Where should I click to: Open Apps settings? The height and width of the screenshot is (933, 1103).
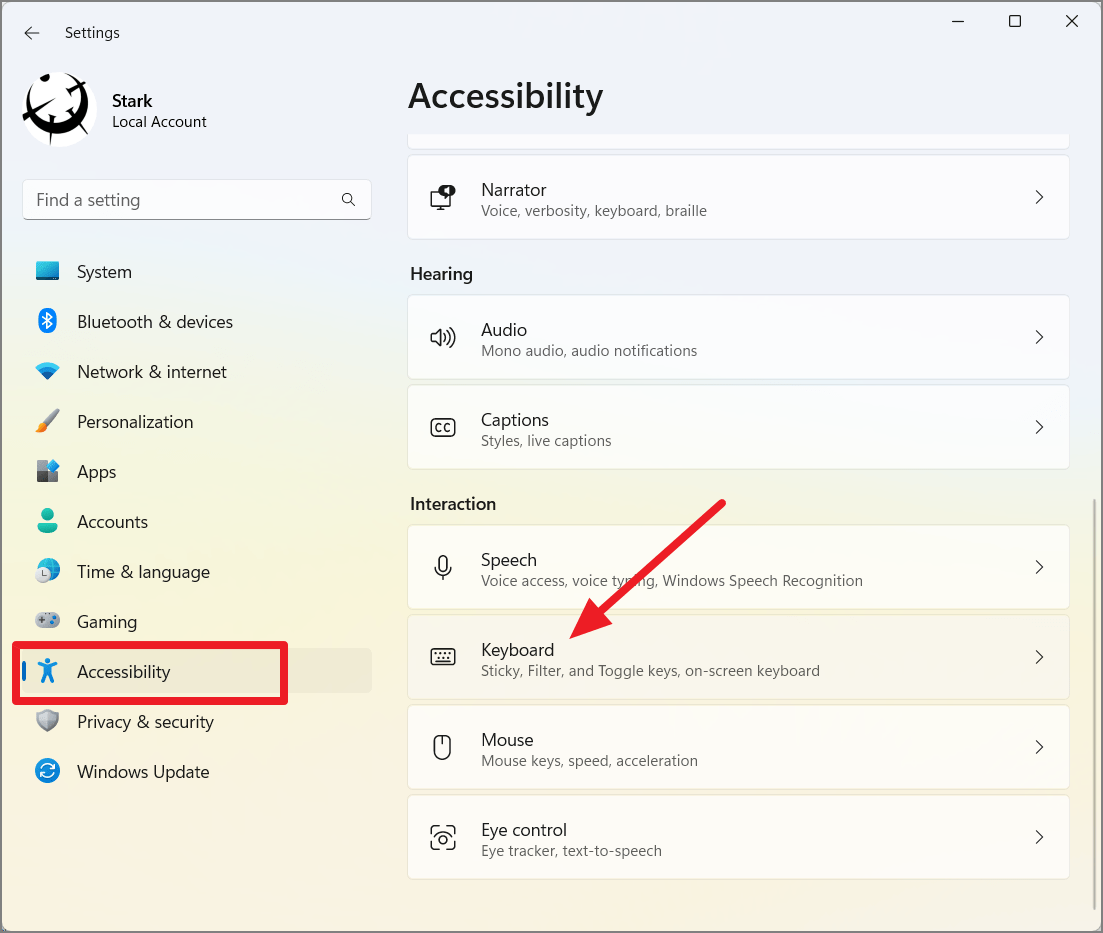pyautogui.click(x=96, y=471)
